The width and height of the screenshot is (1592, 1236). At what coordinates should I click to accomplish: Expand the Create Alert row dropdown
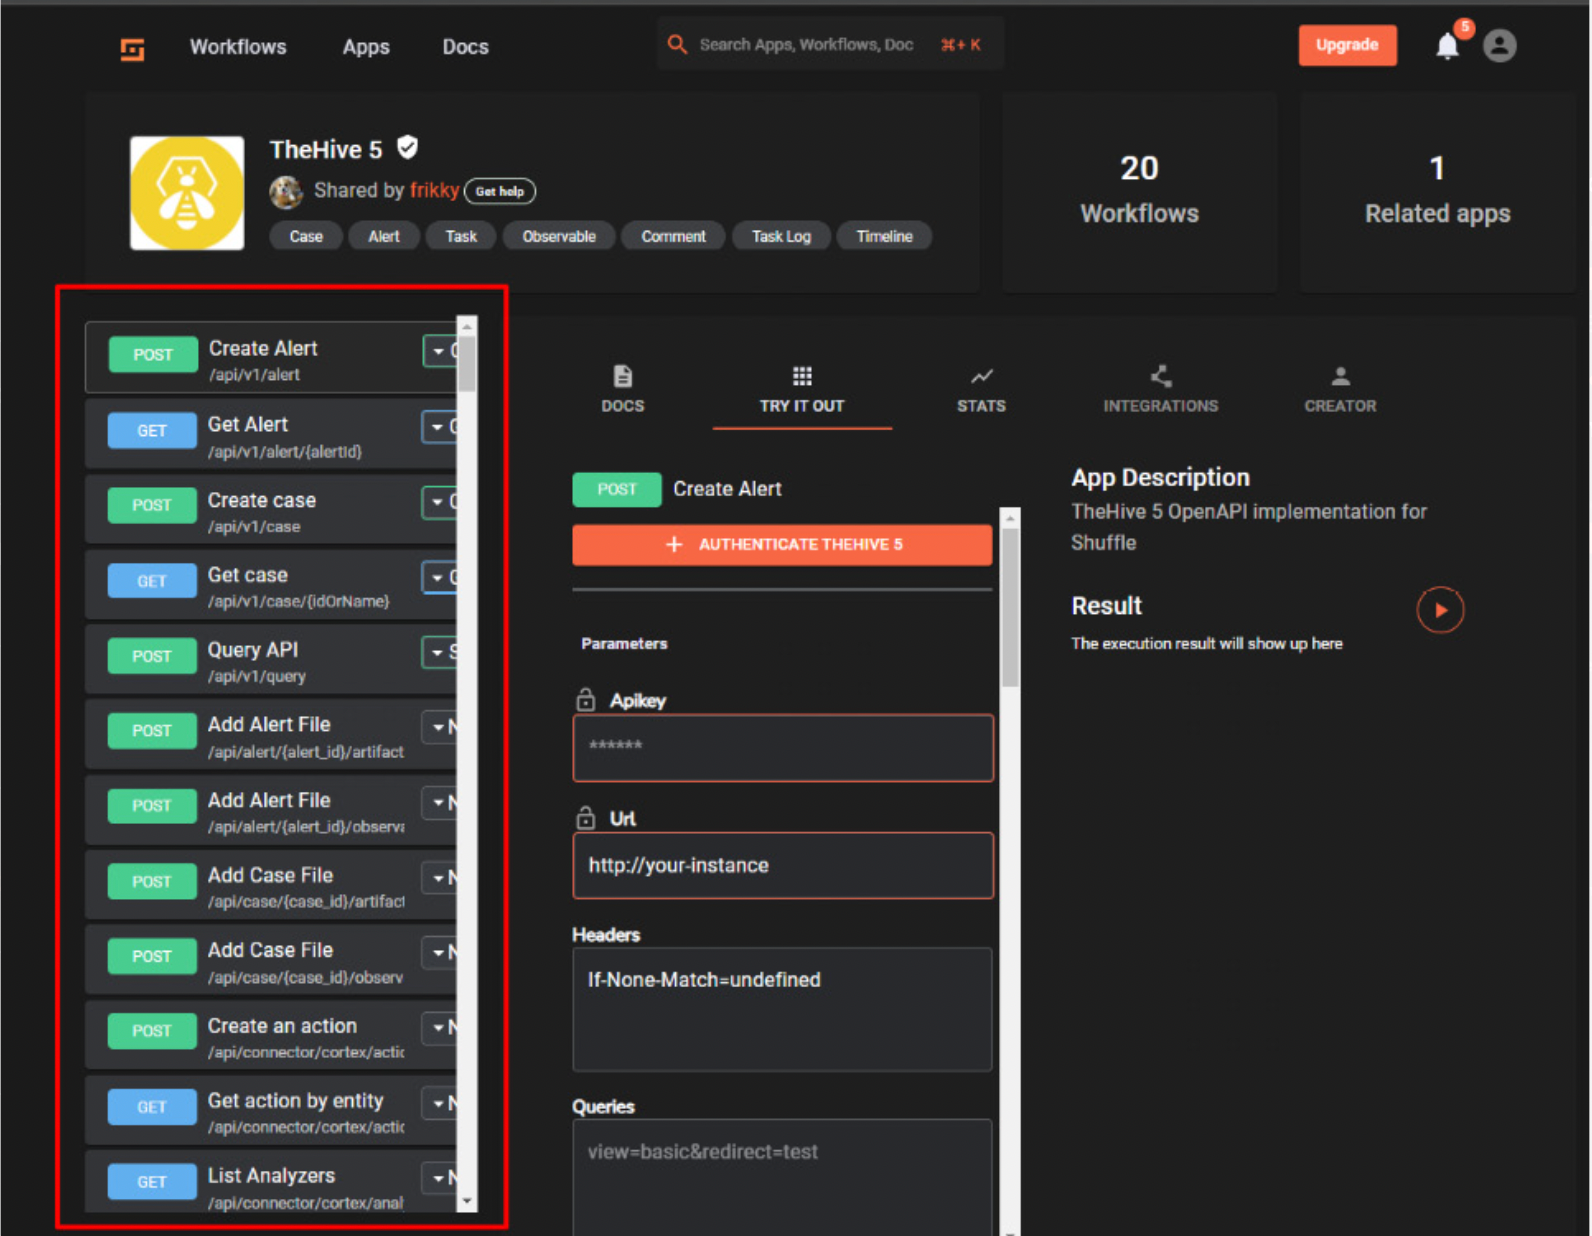[x=439, y=351]
